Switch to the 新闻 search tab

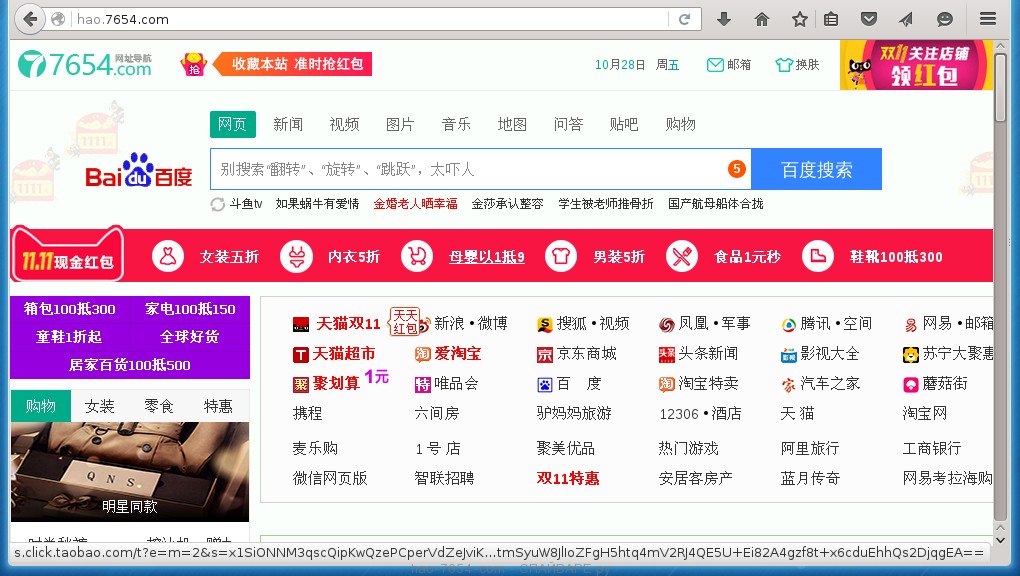point(288,124)
